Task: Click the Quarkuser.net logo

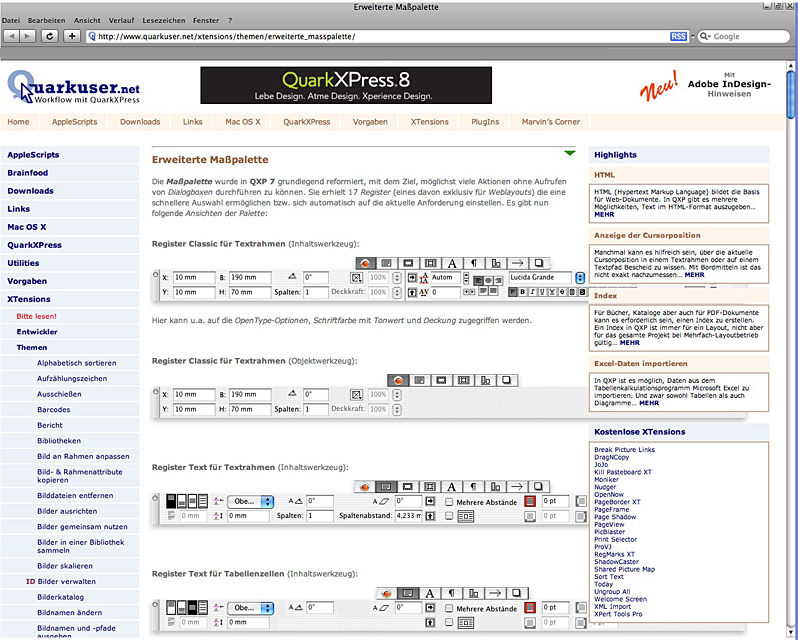Action: (72, 88)
